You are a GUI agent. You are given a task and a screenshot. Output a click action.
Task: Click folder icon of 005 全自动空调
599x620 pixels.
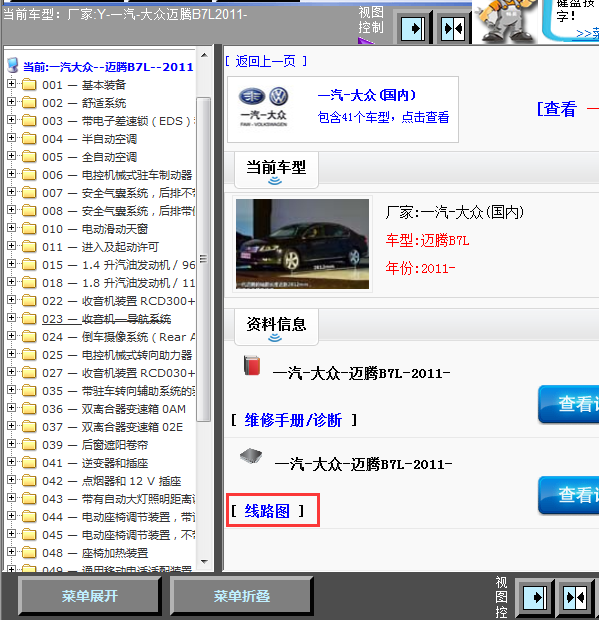pyautogui.click(x=29, y=157)
